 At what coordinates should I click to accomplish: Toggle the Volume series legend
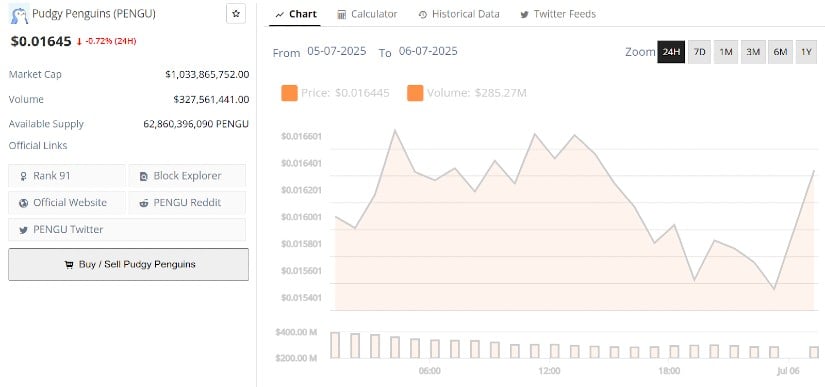pyautogui.click(x=467, y=93)
